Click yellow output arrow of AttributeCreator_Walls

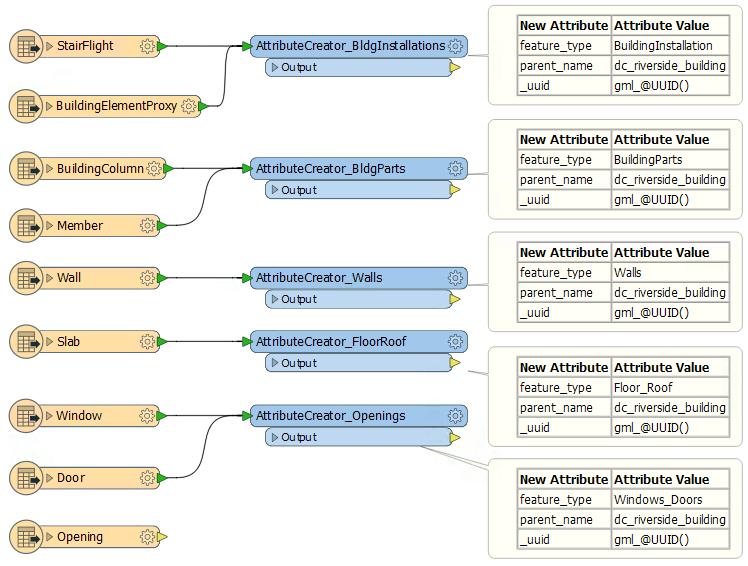coord(455,299)
